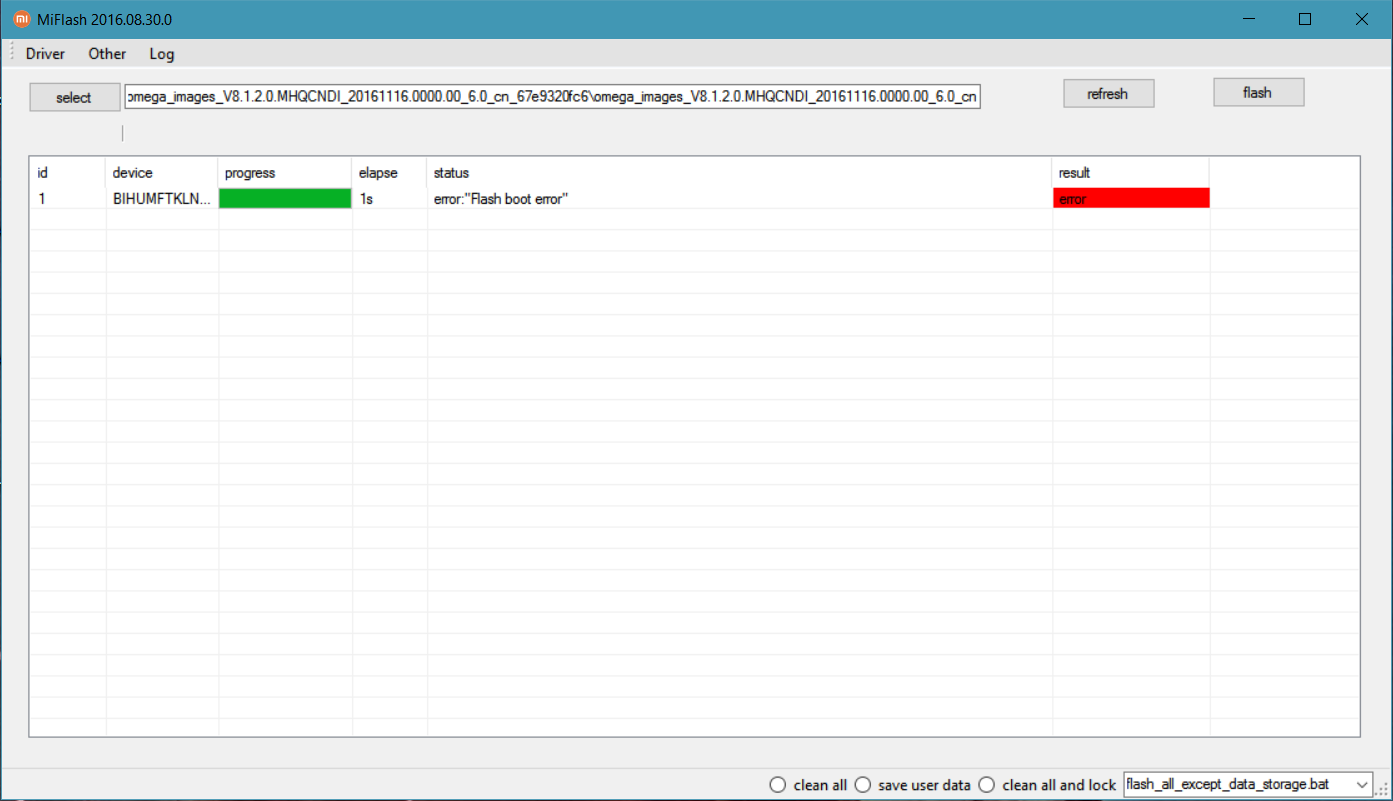Click the menu bar grip handle
Screen dimensions: 1393x801
coord(11,54)
